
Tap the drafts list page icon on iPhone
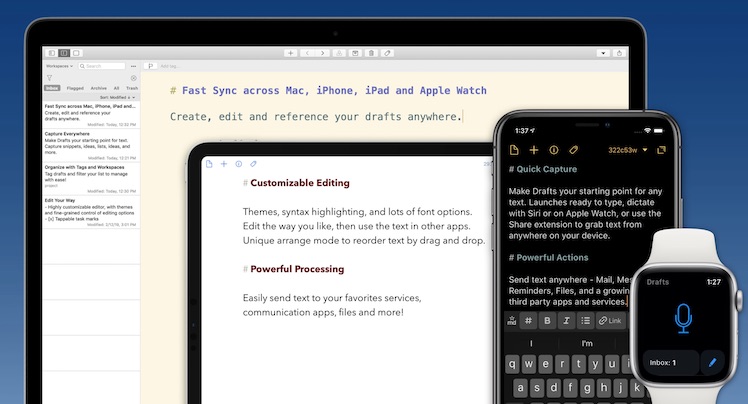(514, 150)
